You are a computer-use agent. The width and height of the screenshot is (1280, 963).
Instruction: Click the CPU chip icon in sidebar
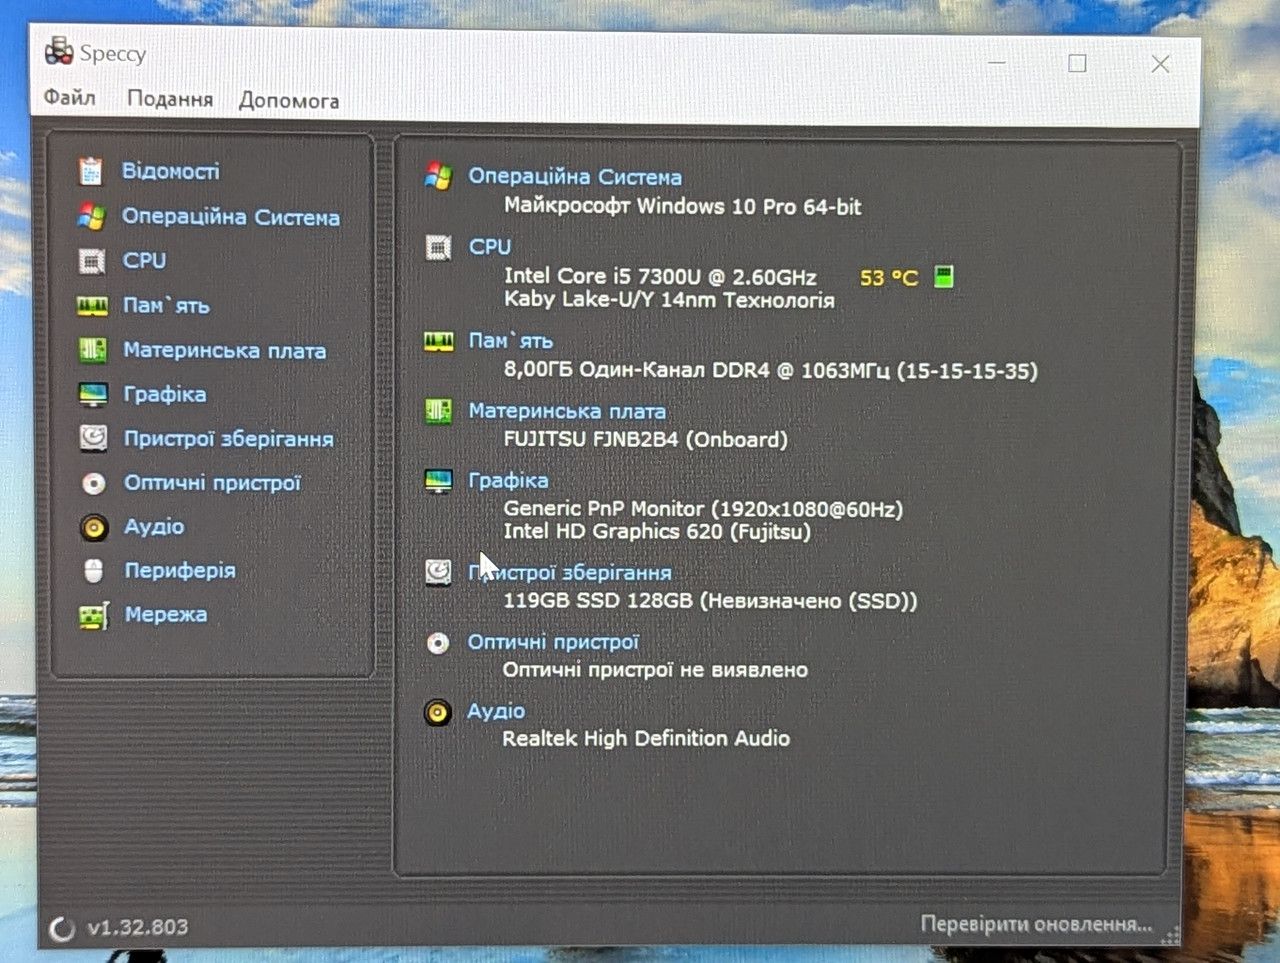92,261
